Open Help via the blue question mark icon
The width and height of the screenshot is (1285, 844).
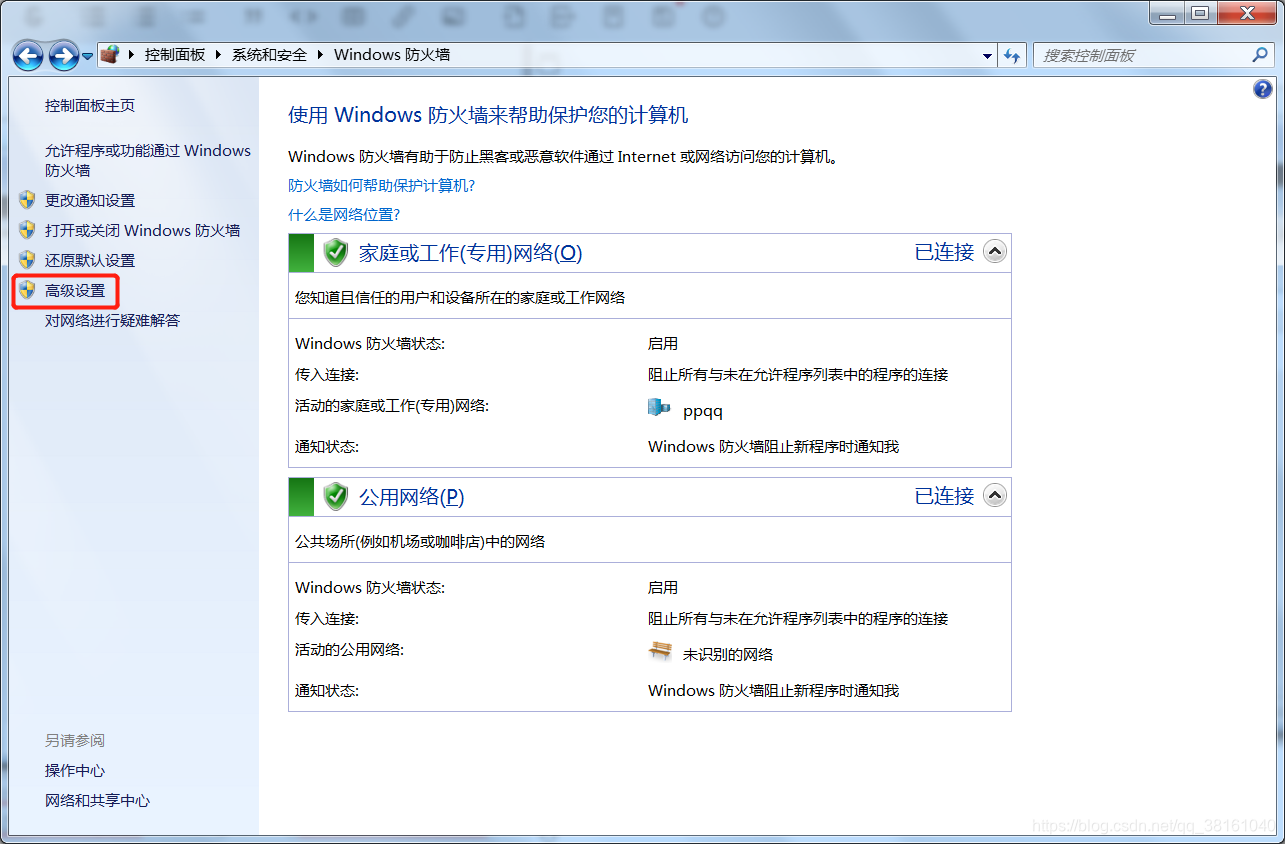click(1265, 89)
